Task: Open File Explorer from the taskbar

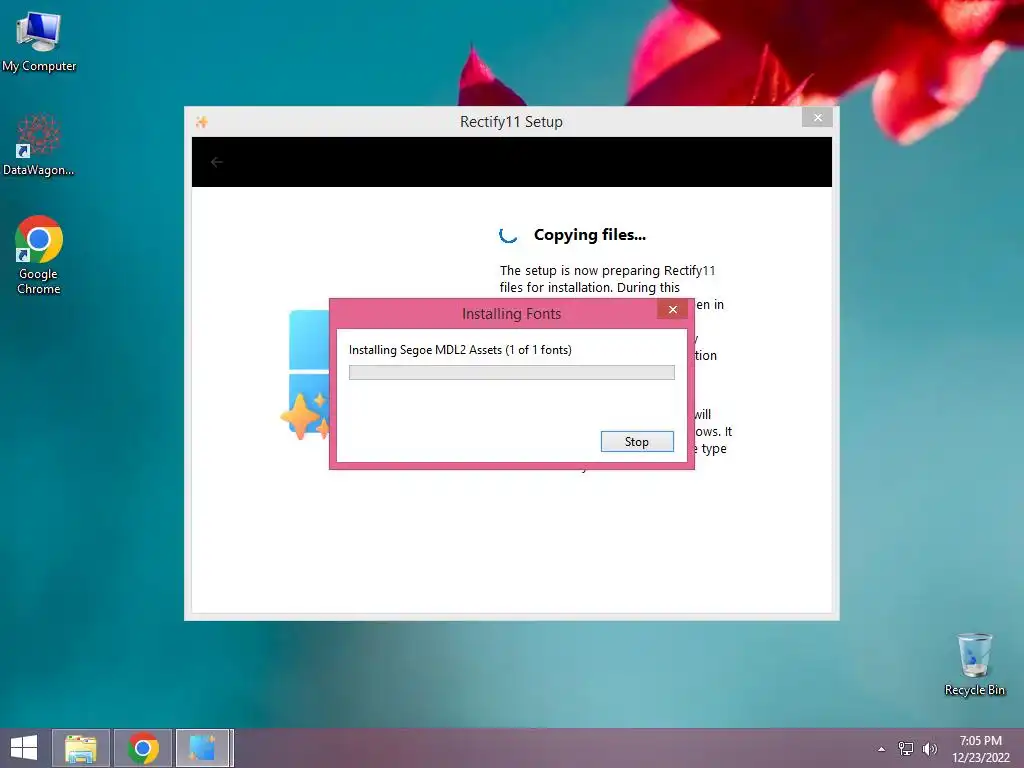Action: 80,748
